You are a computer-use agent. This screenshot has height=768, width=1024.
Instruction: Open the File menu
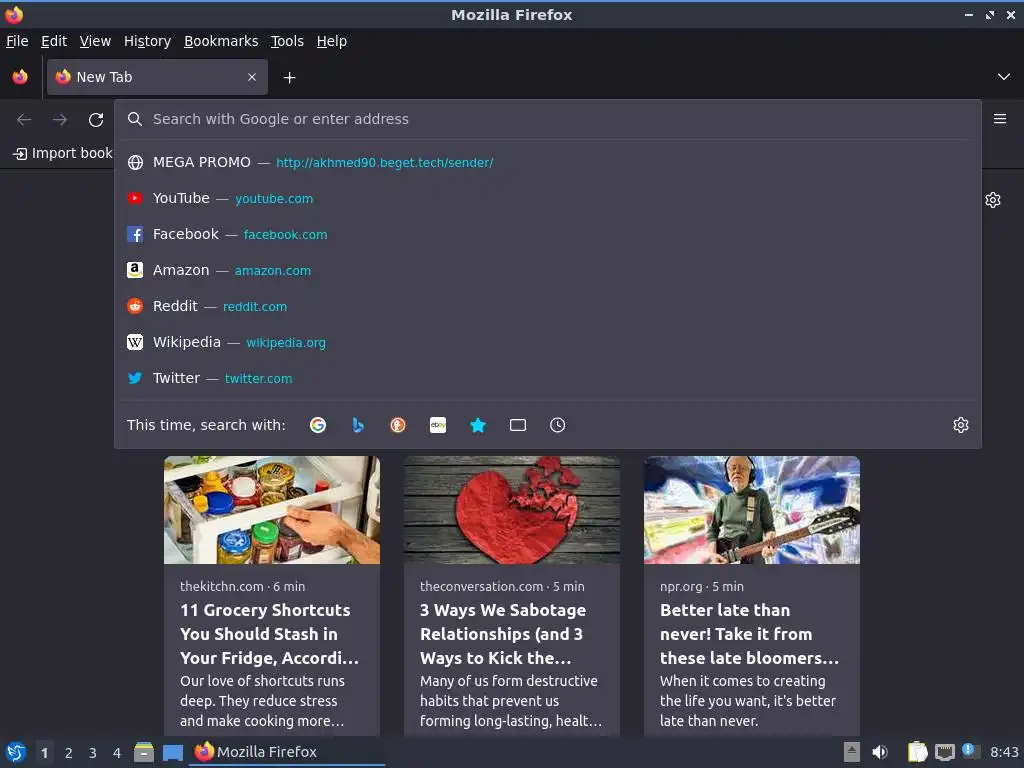point(18,41)
